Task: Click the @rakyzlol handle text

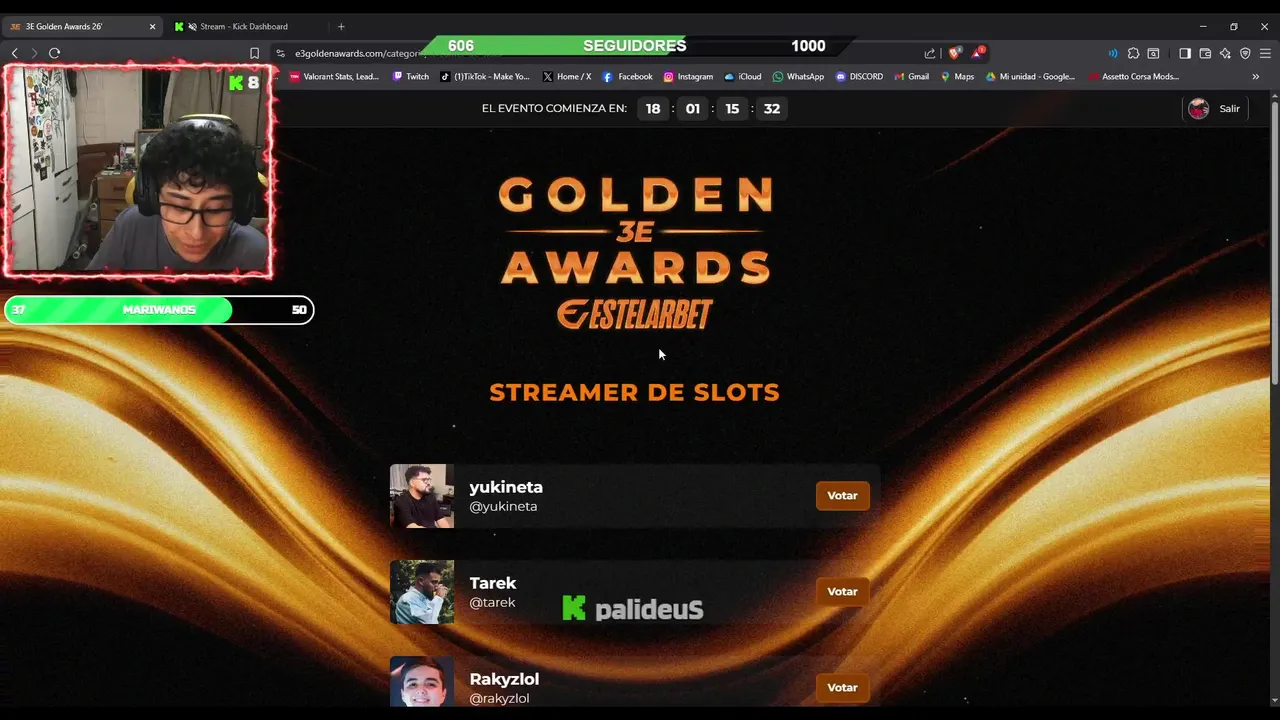Action: [x=499, y=698]
